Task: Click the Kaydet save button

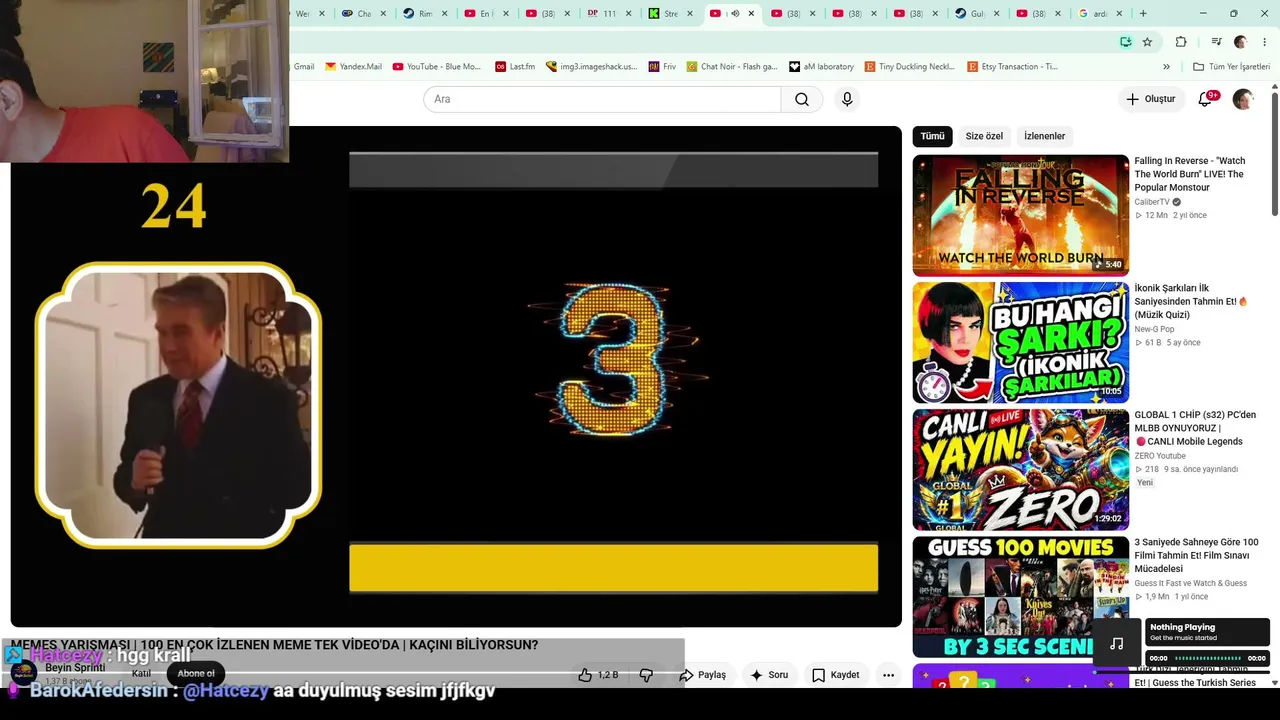Action: tap(836, 675)
